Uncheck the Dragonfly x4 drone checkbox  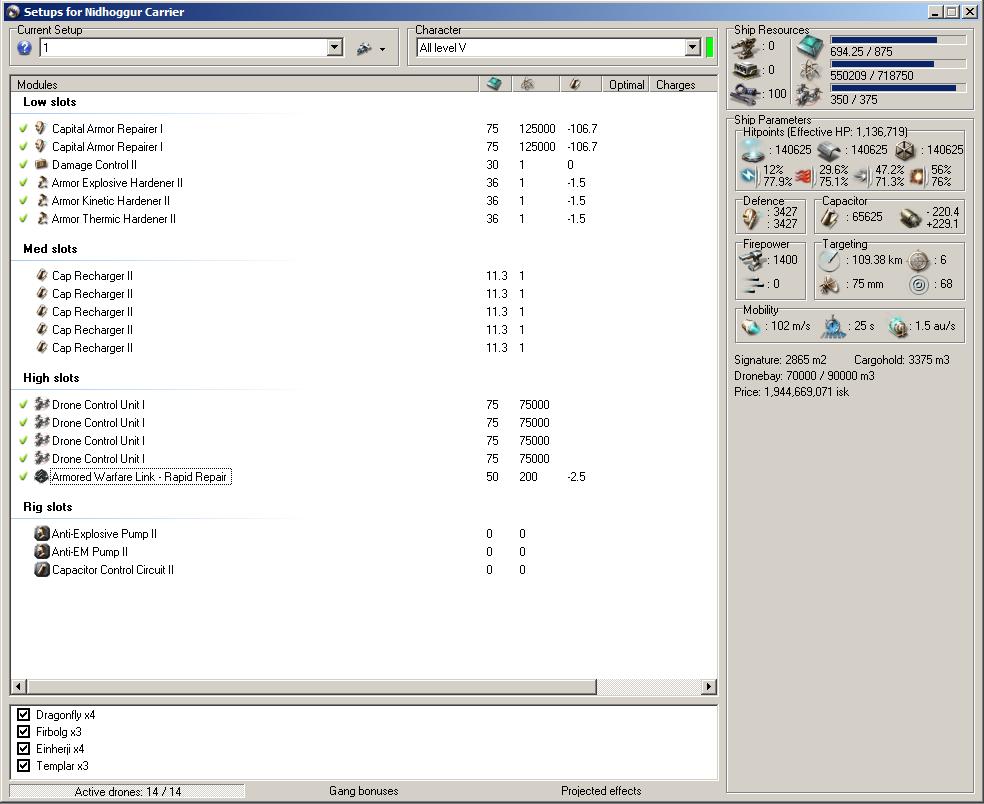[x=24, y=714]
